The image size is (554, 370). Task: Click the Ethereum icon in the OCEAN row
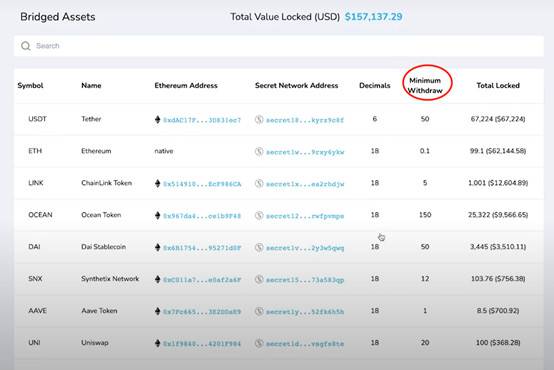click(158, 215)
